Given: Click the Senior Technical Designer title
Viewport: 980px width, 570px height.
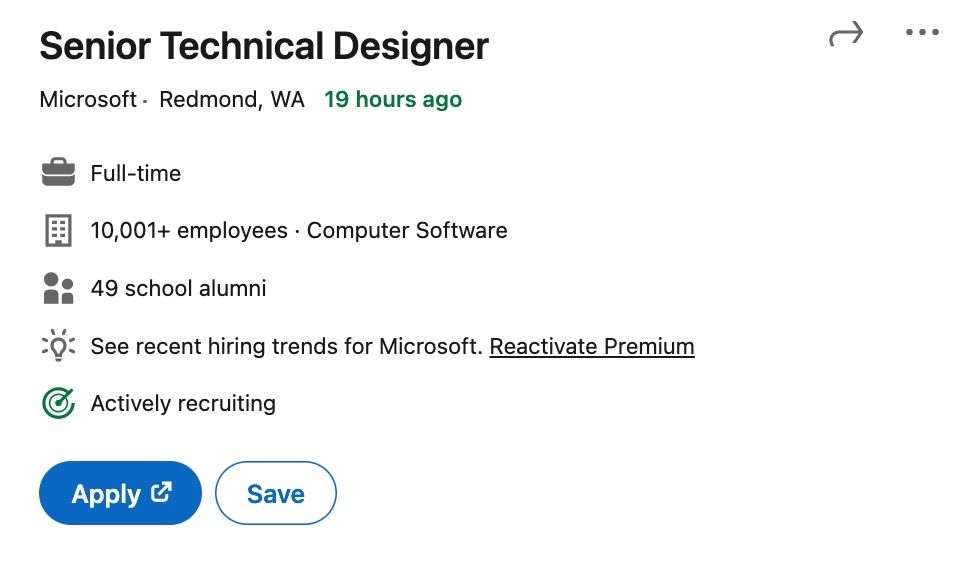Looking at the screenshot, I should click(264, 46).
